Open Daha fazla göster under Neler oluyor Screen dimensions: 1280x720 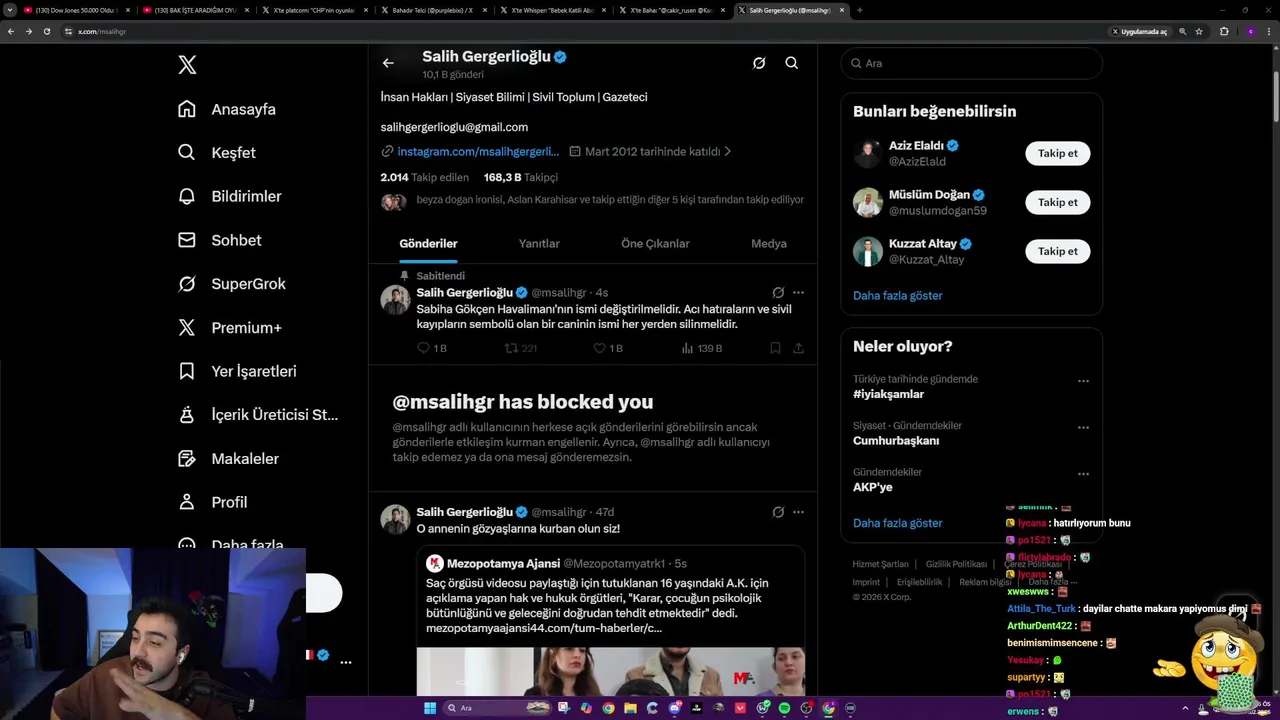(x=897, y=523)
